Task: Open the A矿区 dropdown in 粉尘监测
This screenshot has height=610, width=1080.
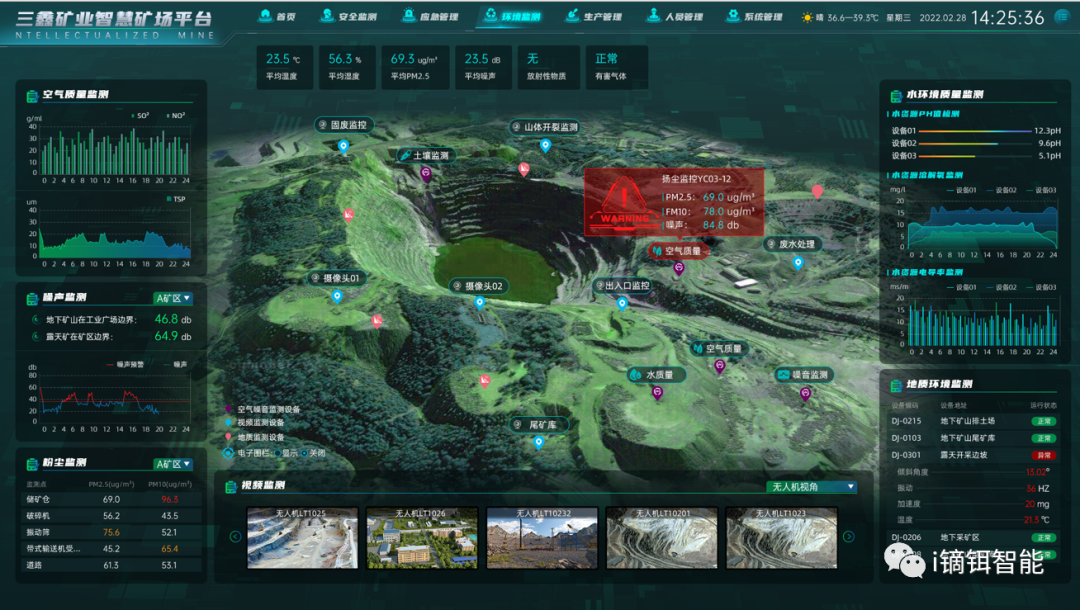Action: point(173,464)
